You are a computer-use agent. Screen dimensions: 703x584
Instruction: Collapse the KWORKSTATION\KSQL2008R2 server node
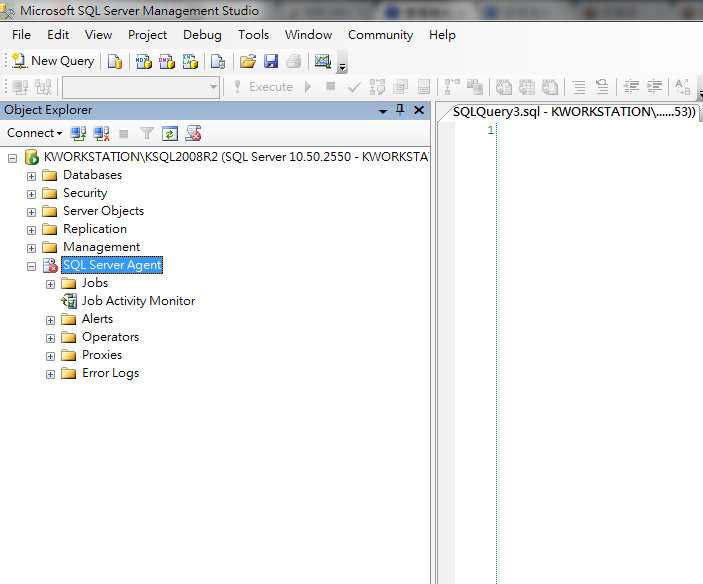point(13,158)
